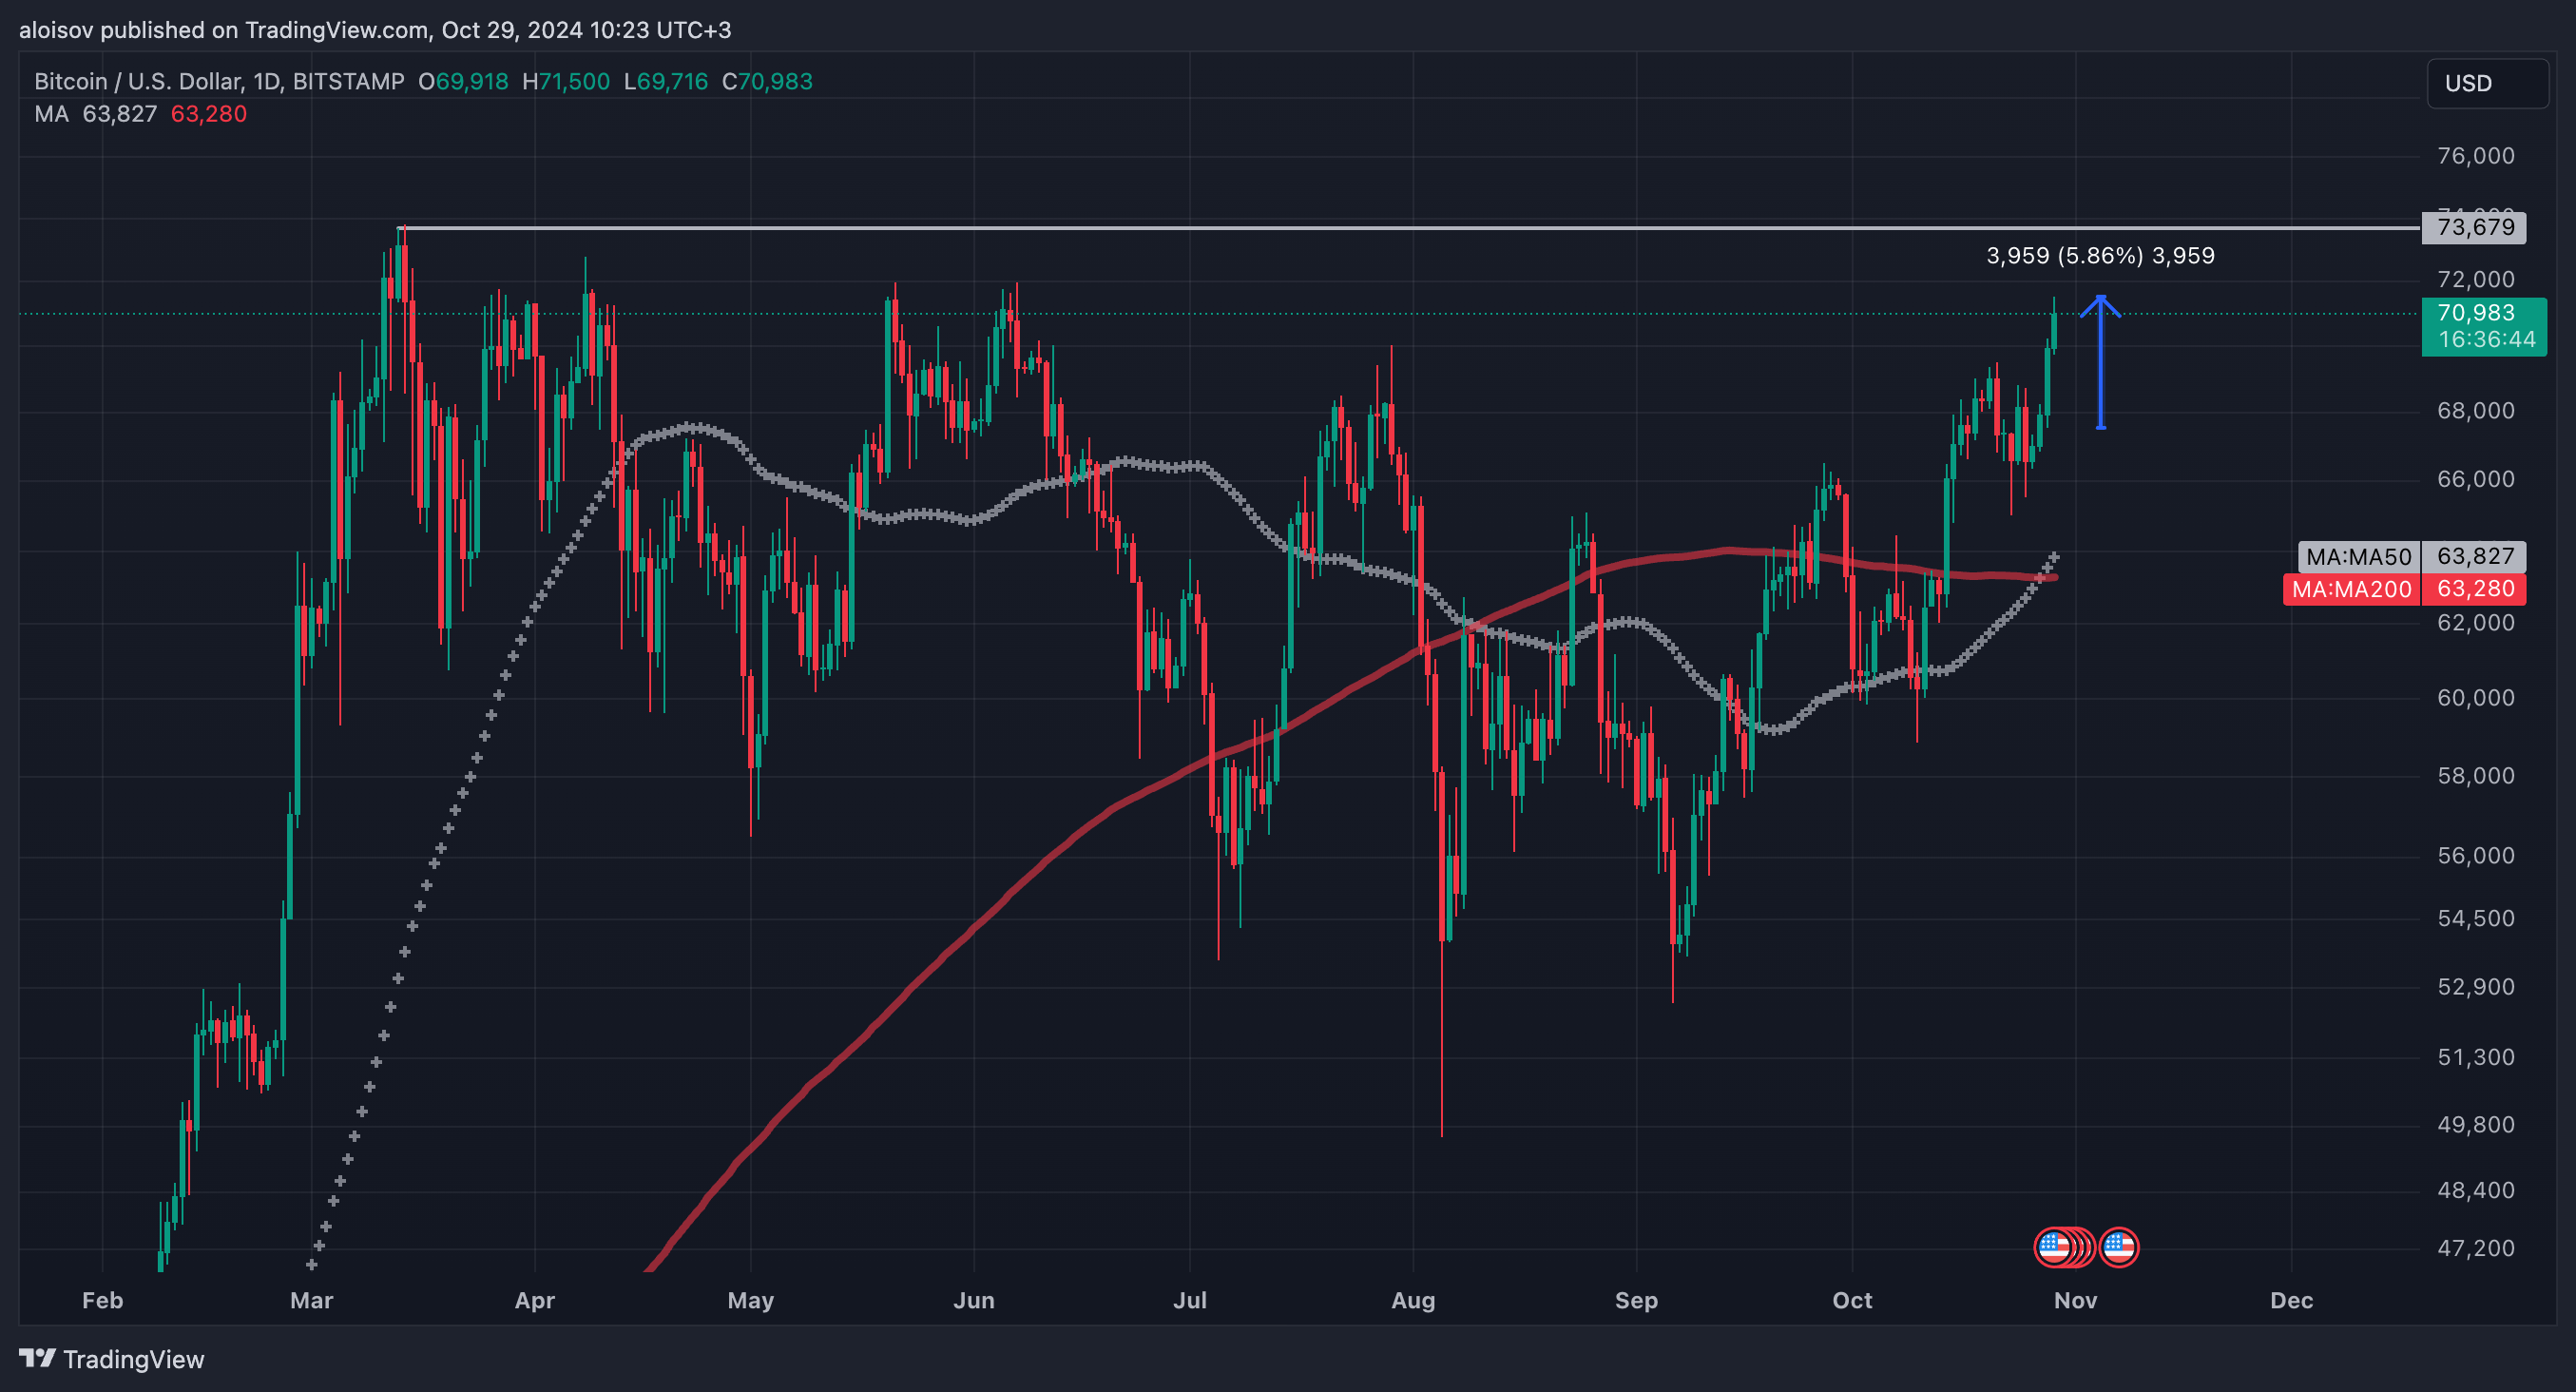Click the 47,200 price axis label

[x=2476, y=1248]
